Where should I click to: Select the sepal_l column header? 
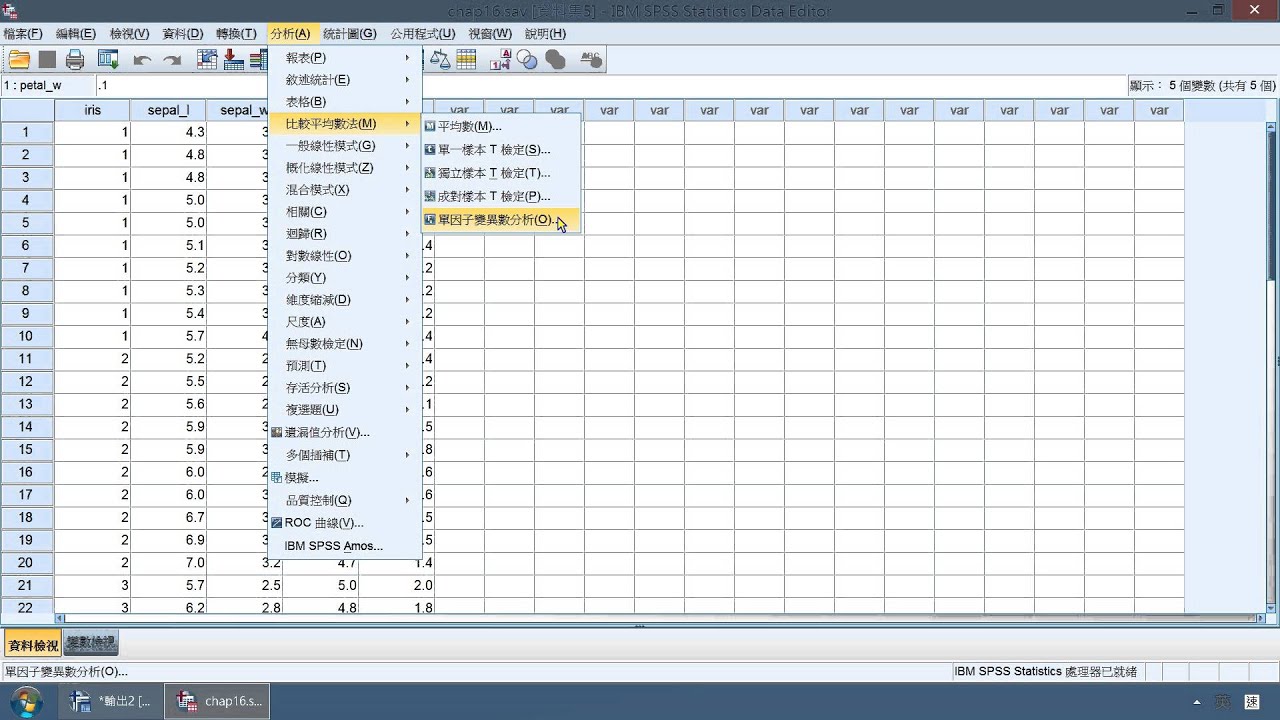coord(168,110)
